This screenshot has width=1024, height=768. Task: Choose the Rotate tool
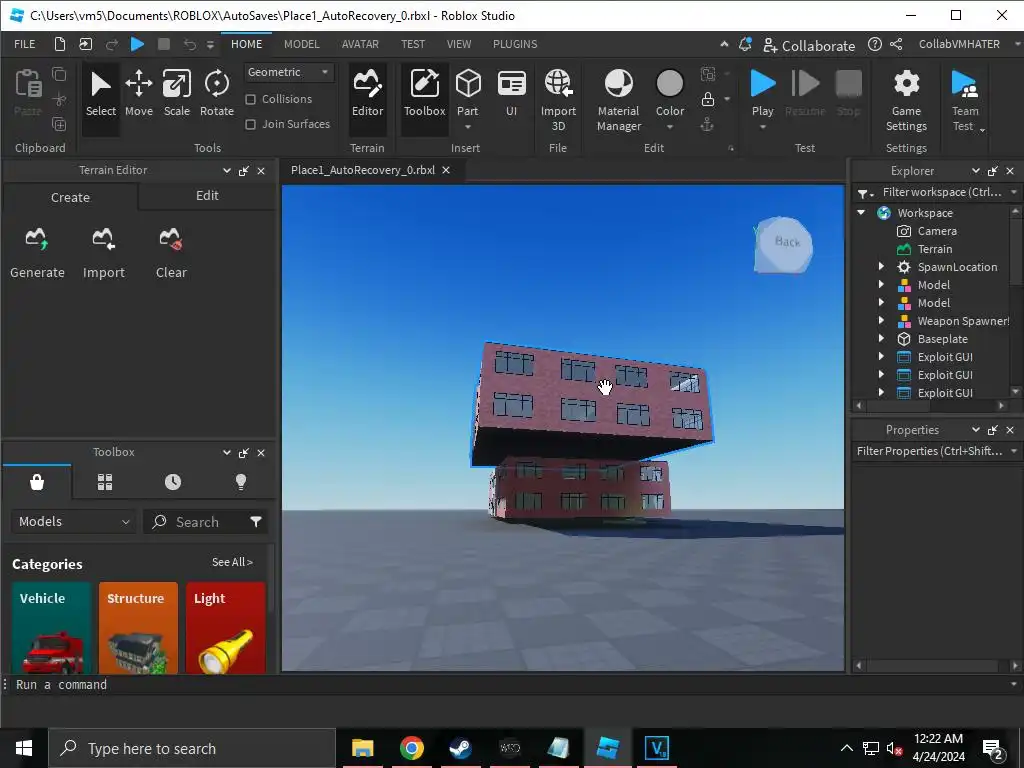click(216, 93)
